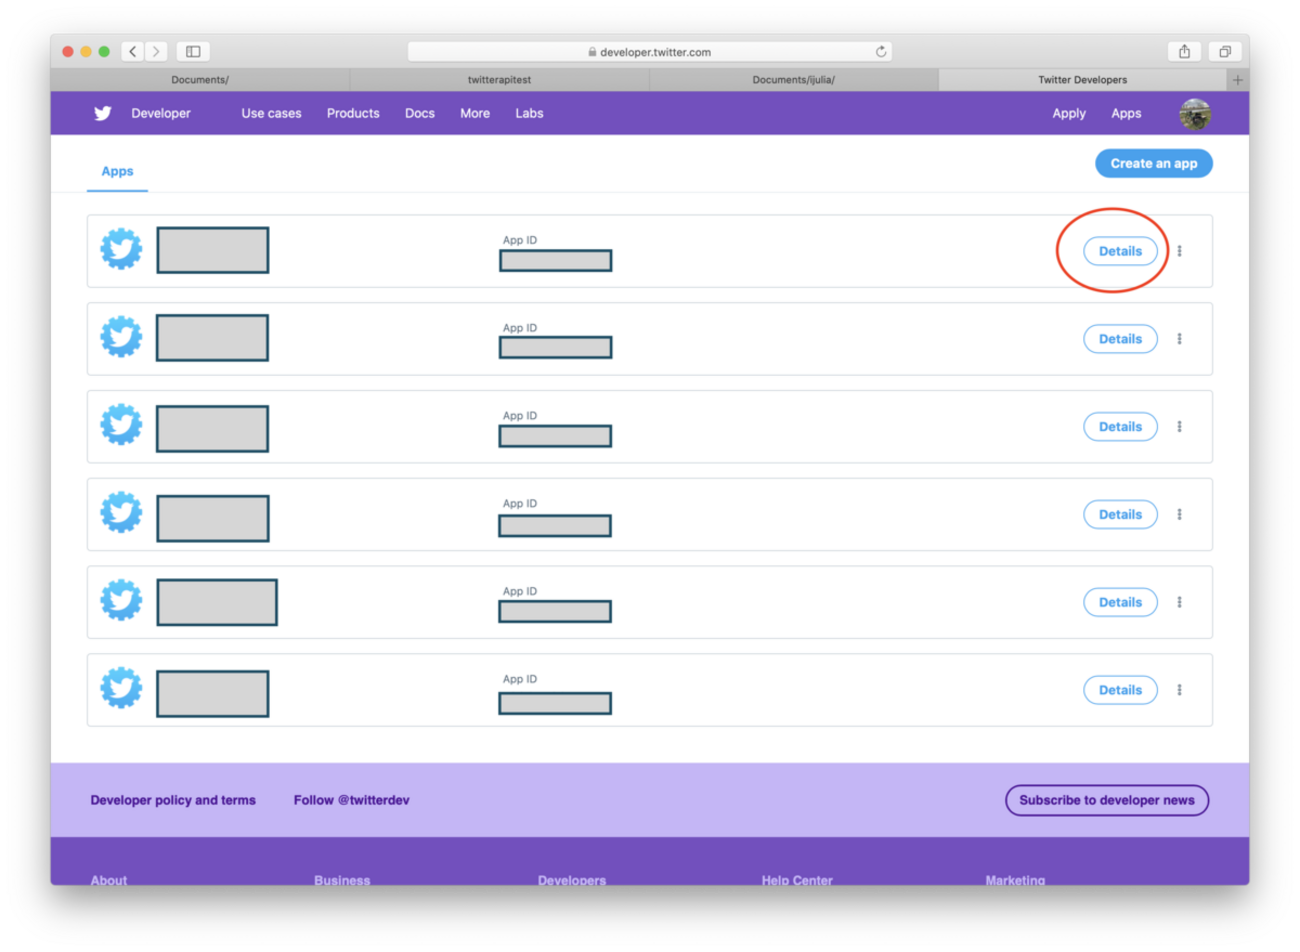Go back with Safari's back arrow
The height and width of the screenshot is (952, 1300).
133,51
